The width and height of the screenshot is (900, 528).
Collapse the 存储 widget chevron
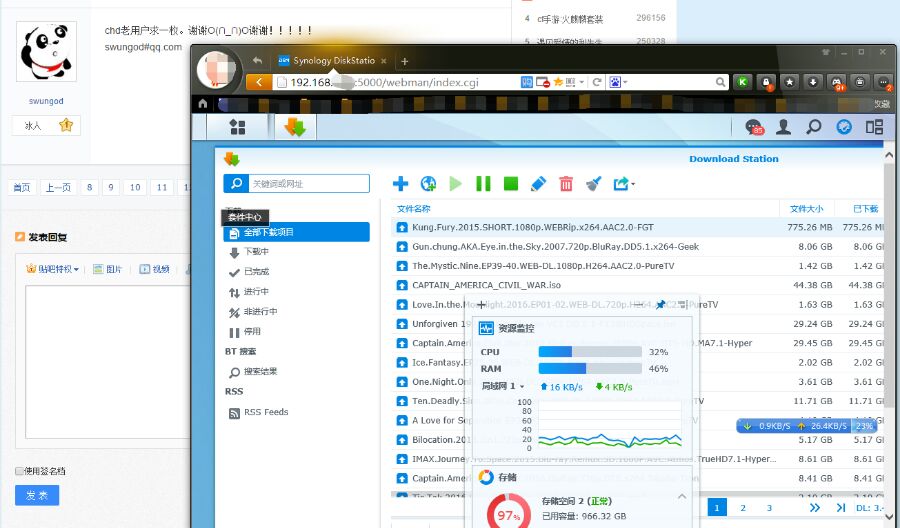pos(681,496)
